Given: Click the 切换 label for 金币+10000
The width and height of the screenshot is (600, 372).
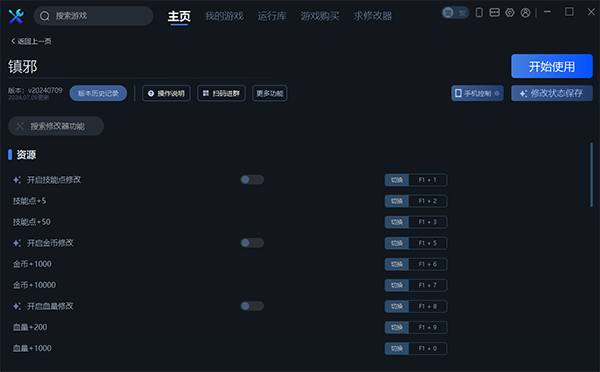Looking at the screenshot, I should (397, 285).
